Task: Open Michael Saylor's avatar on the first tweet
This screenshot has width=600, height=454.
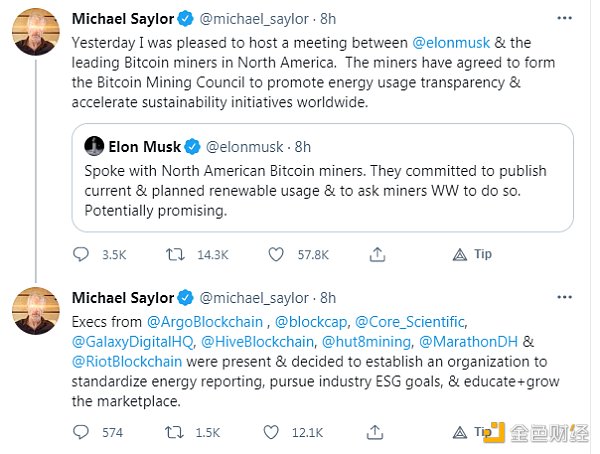Action: pos(34,33)
